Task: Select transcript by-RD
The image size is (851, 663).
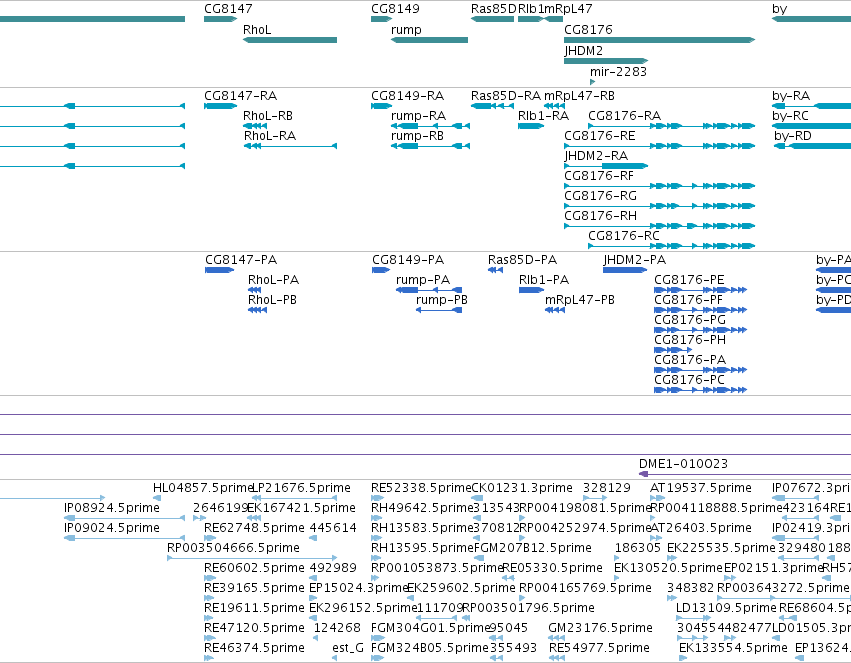Action: click(x=812, y=146)
